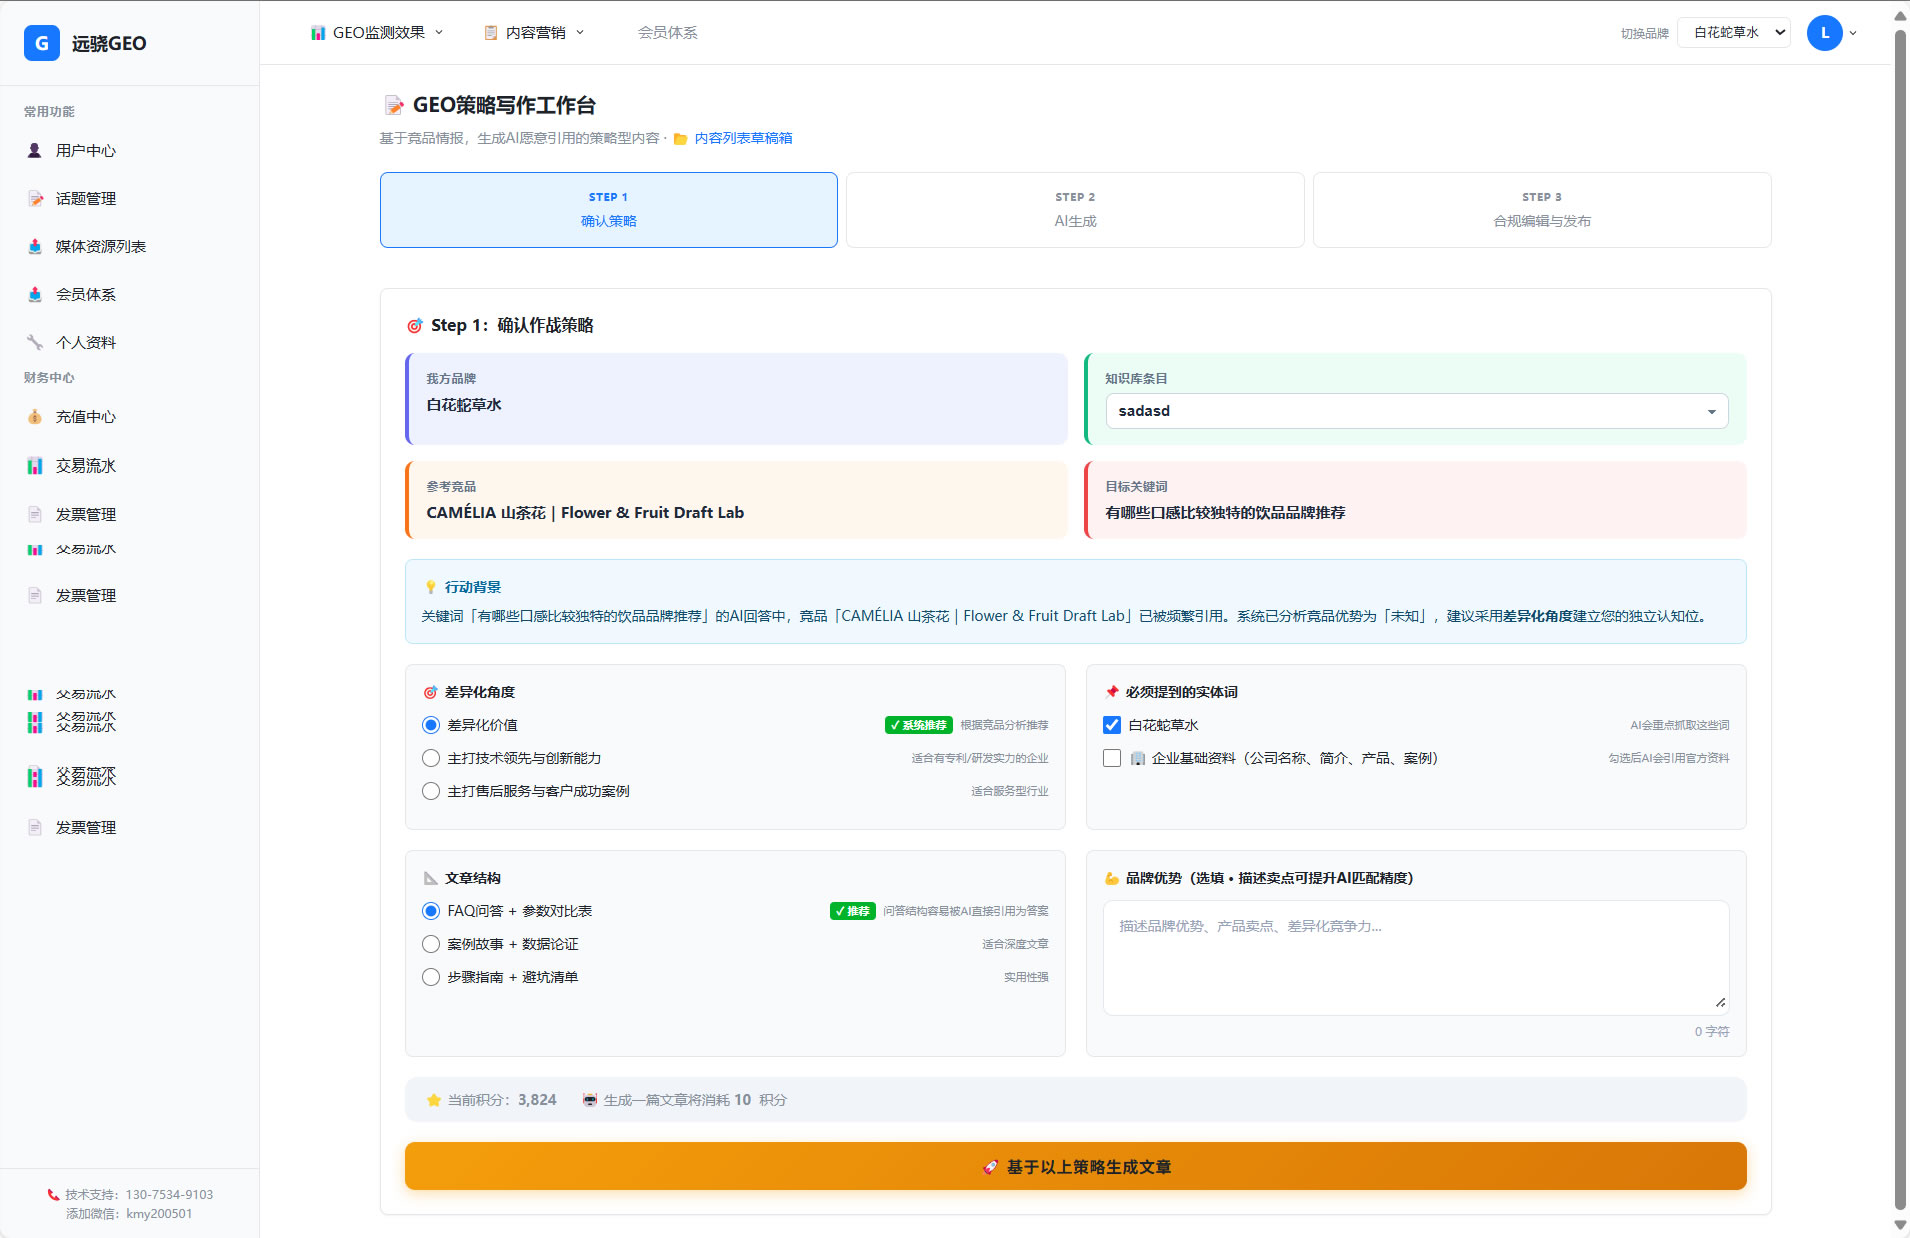Open the 切换品牌 brand selector

point(1734,33)
